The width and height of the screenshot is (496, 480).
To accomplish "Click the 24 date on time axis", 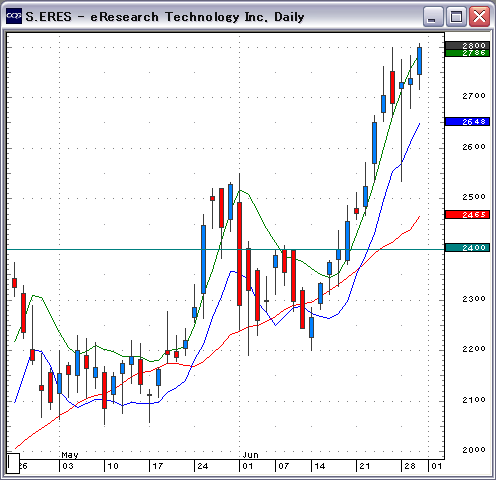I will pos(203,466).
